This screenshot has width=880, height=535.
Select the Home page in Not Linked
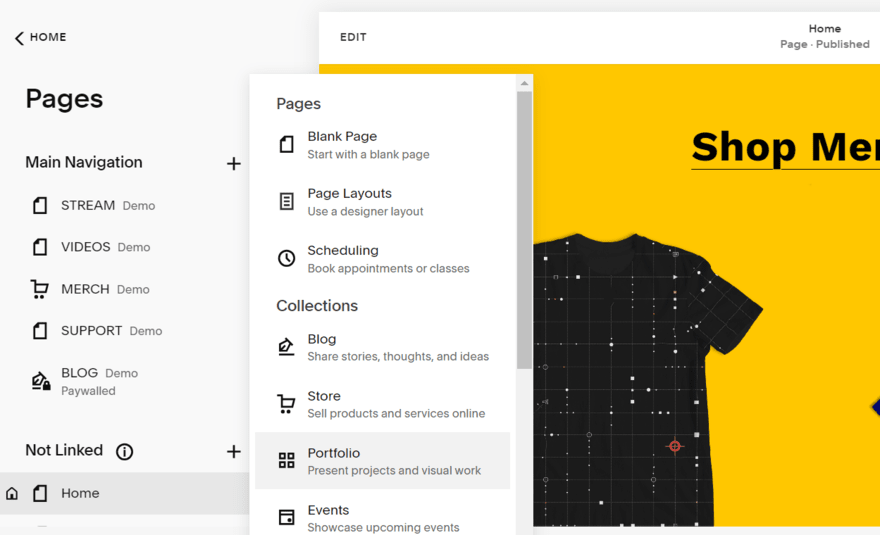[125, 493]
